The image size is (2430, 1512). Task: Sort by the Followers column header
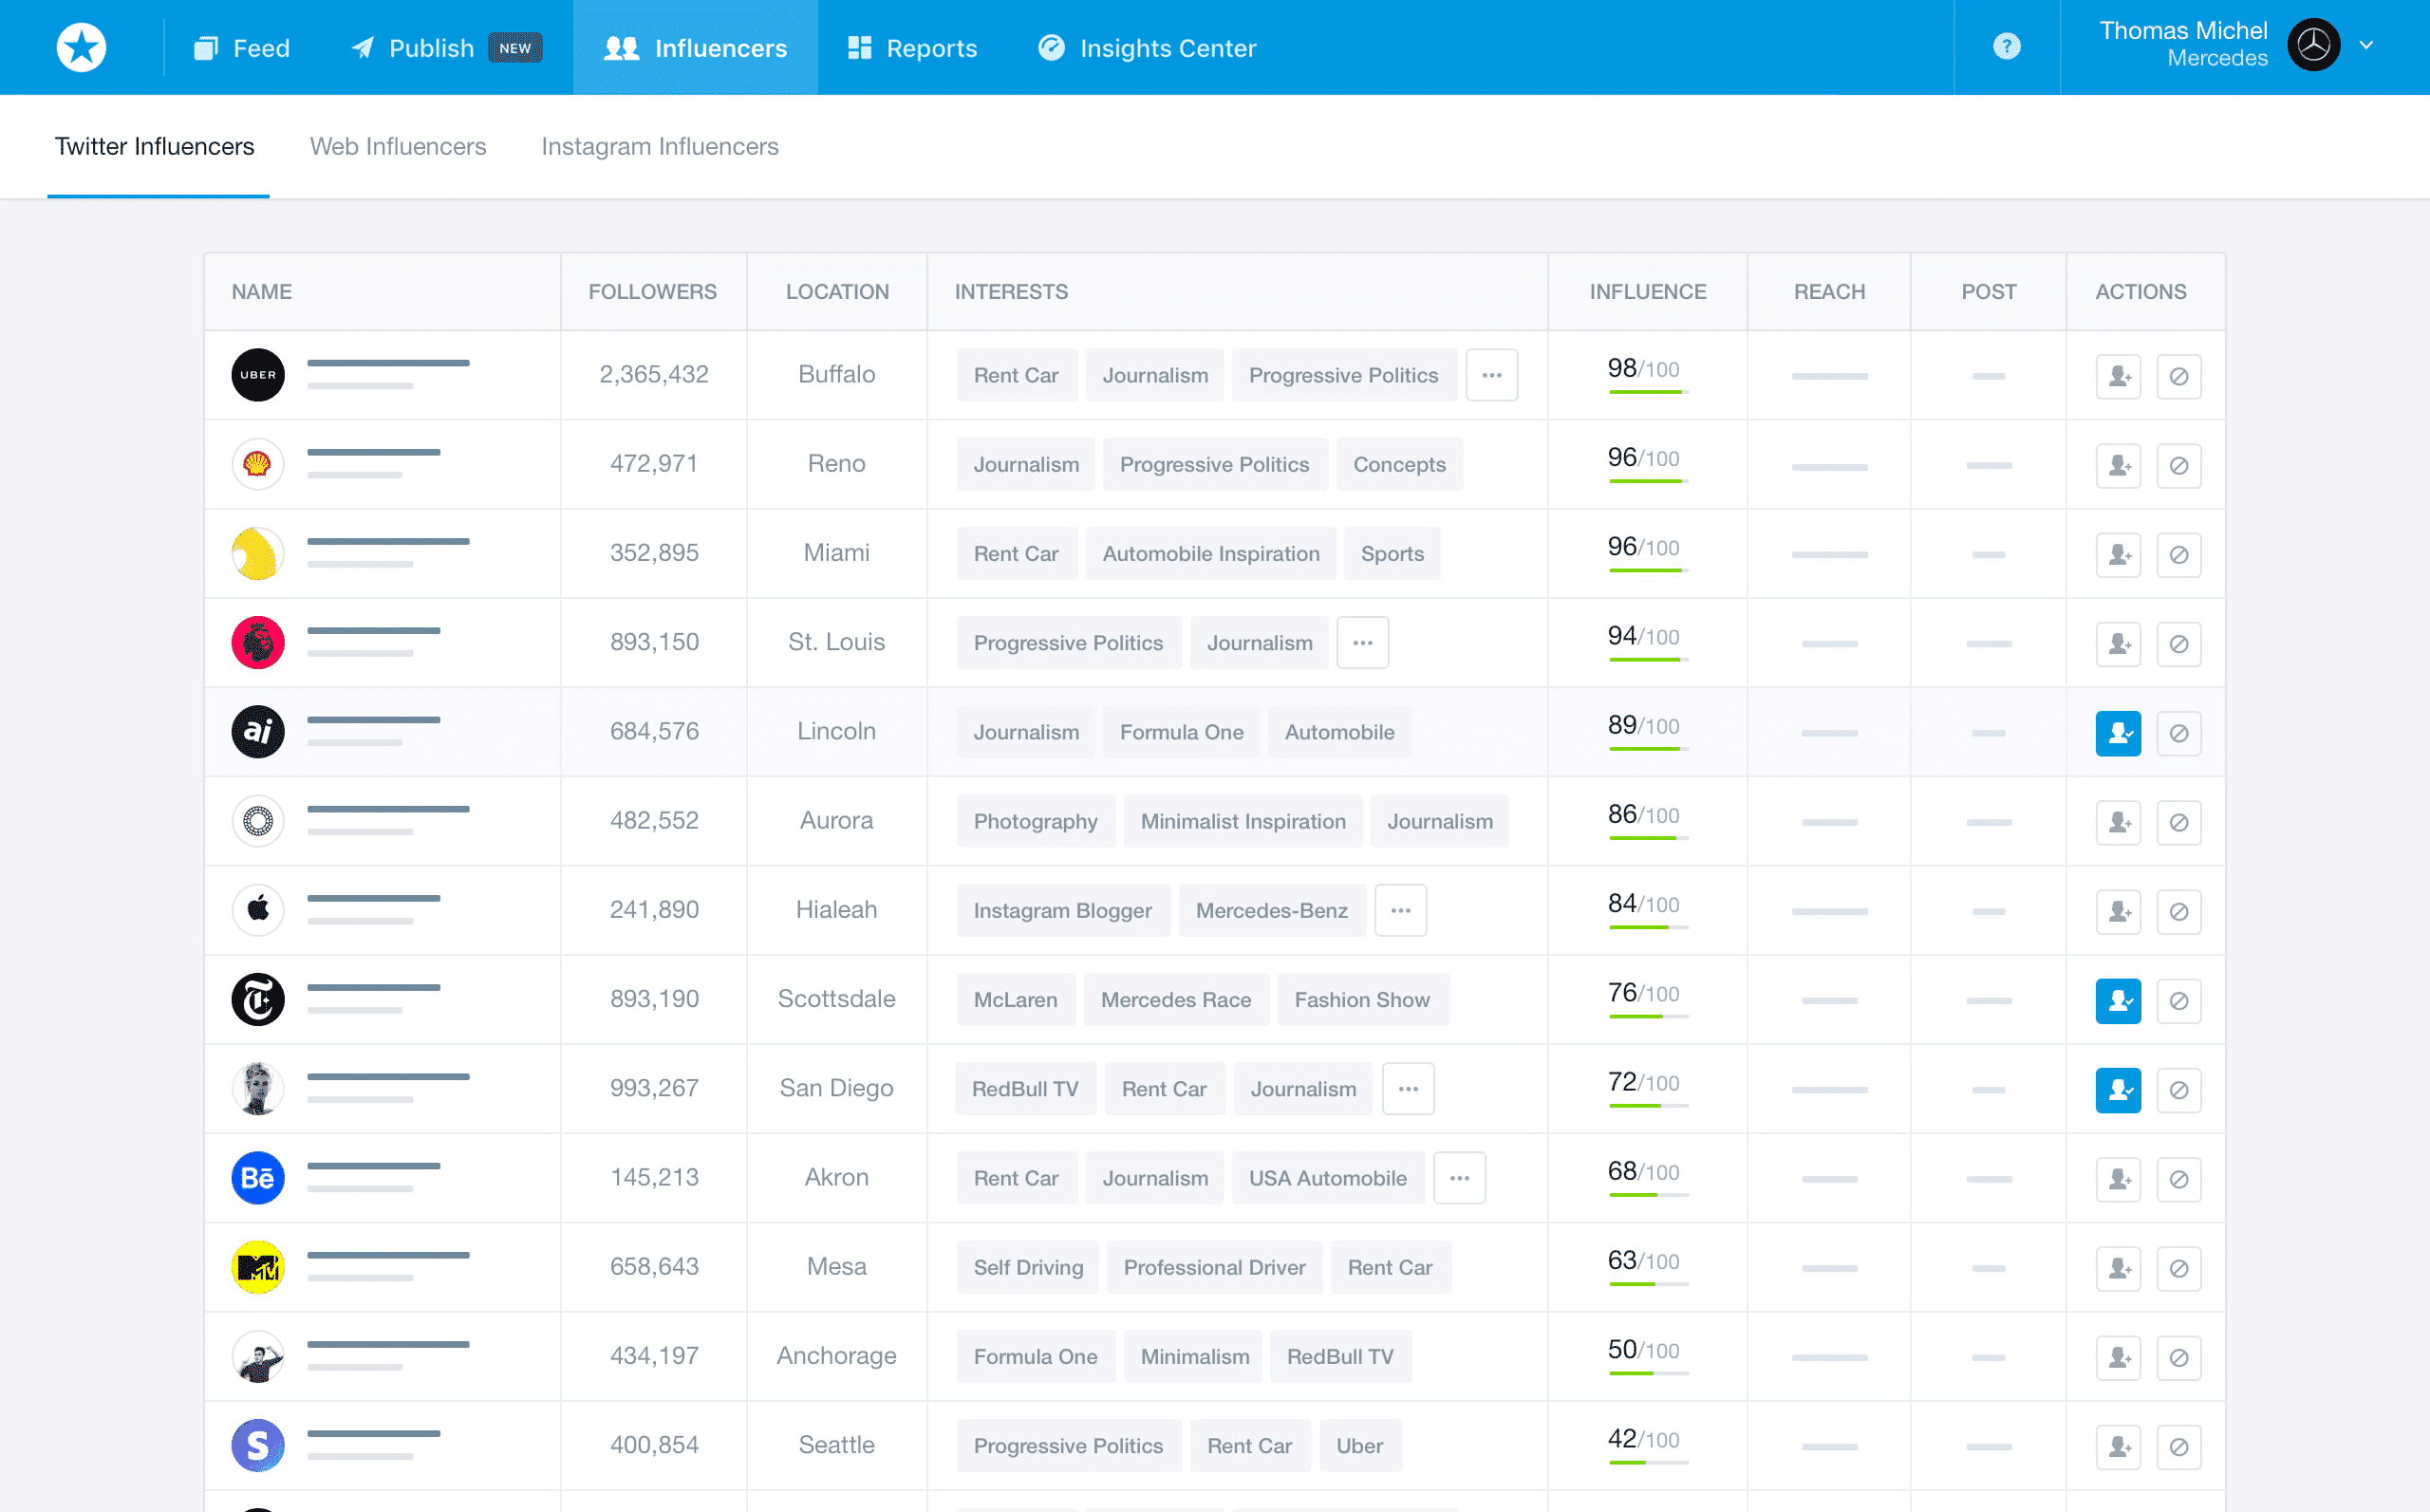tap(652, 292)
